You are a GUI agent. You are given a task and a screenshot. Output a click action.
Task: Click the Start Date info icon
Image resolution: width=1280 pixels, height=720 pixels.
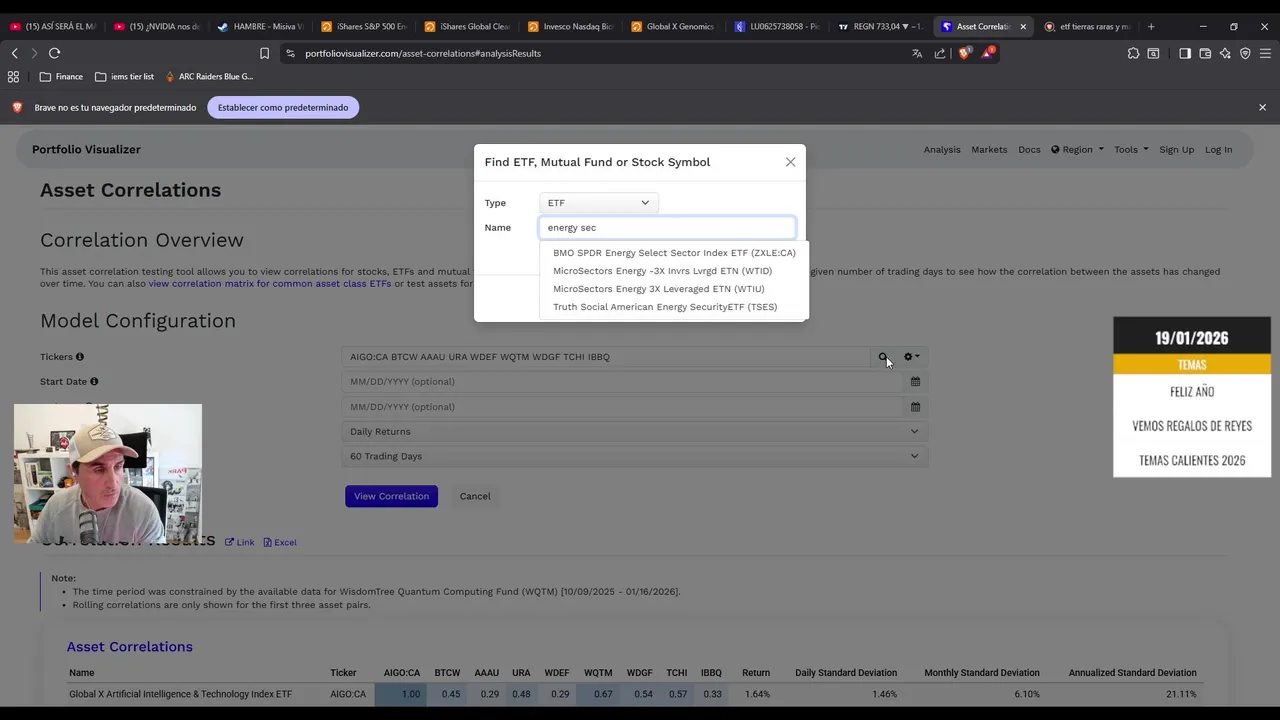tap(94, 382)
